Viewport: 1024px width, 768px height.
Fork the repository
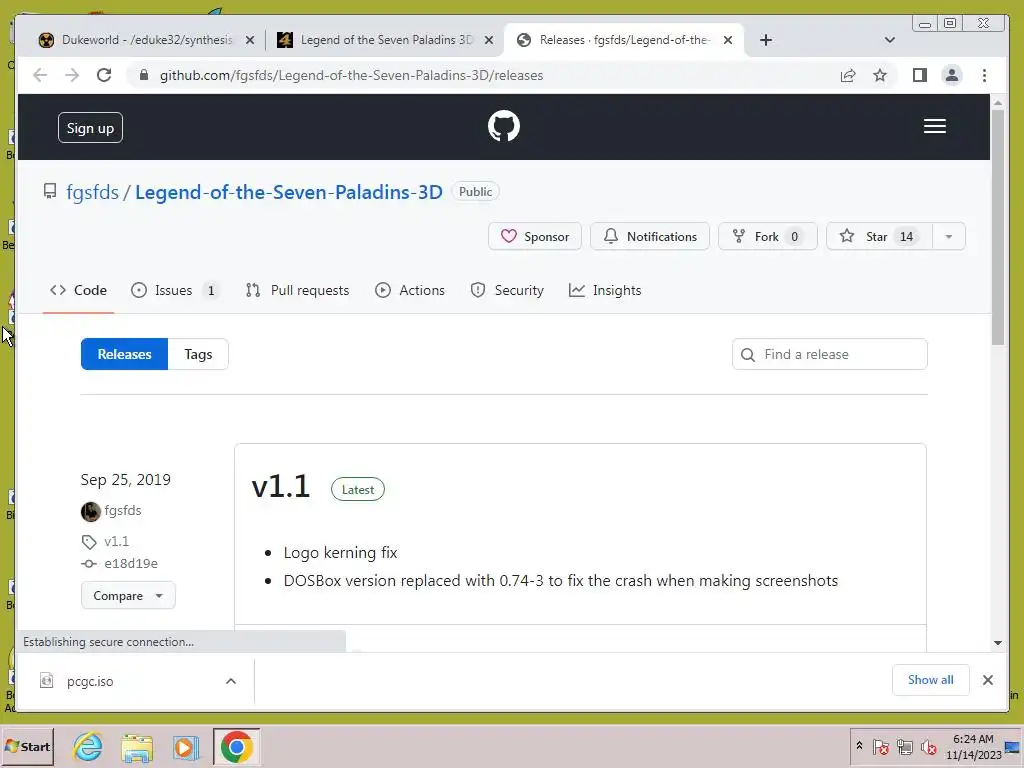[767, 236]
